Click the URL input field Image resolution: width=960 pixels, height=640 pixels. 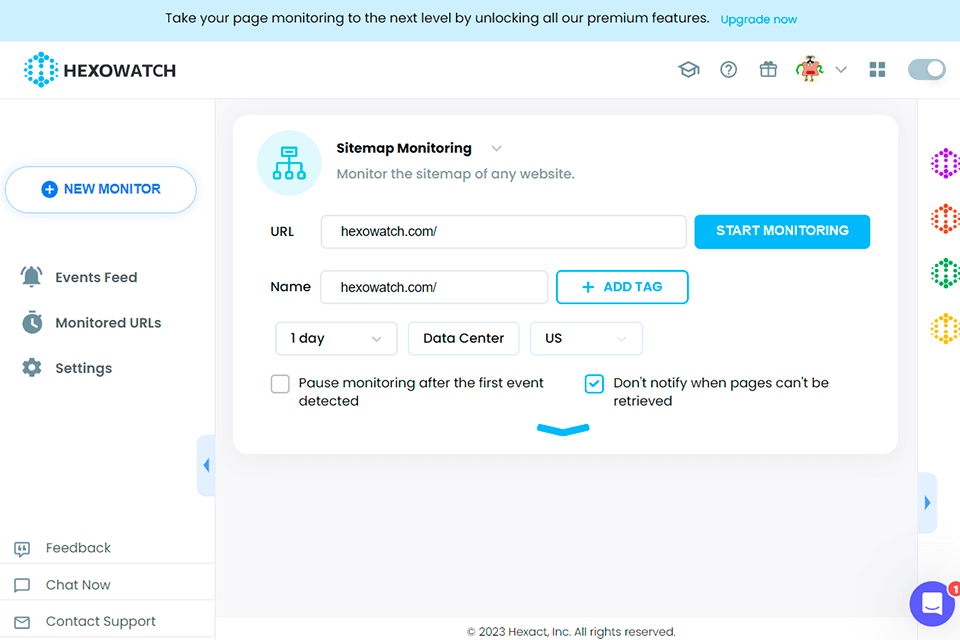(503, 232)
